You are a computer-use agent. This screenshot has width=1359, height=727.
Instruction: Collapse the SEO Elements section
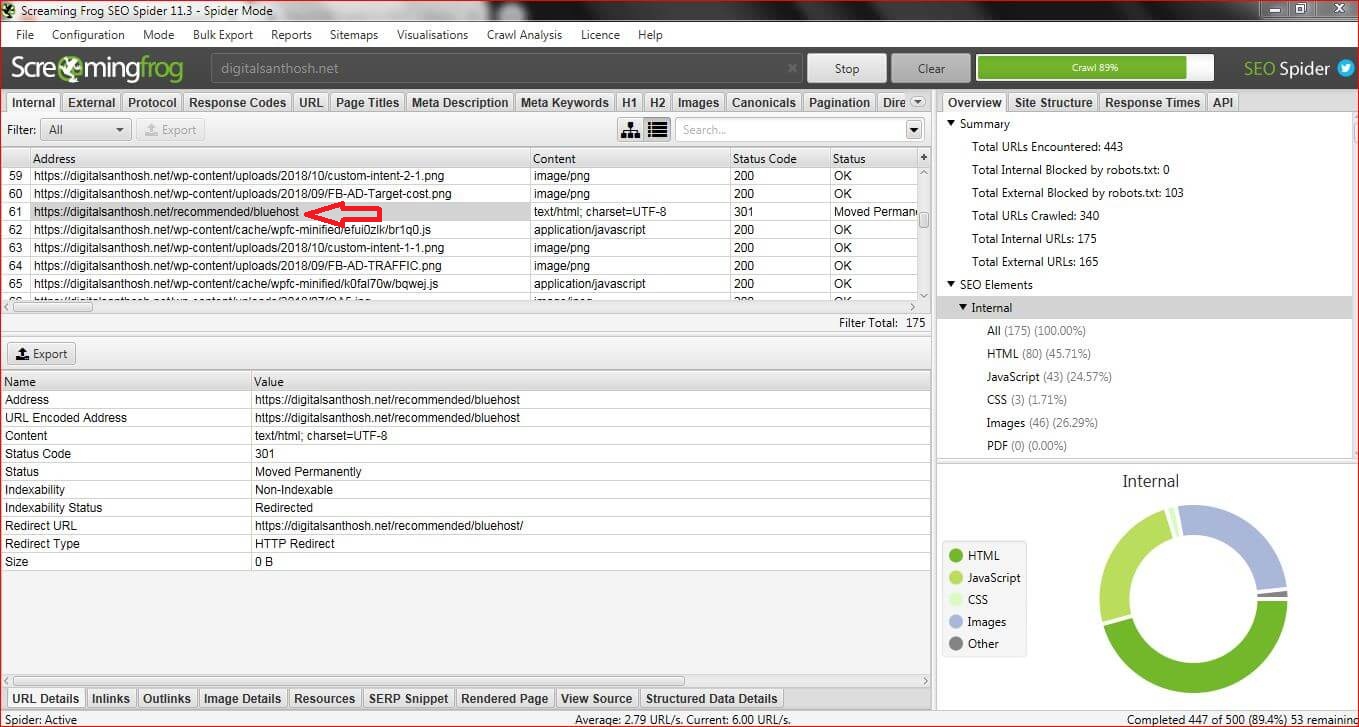(951, 285)
